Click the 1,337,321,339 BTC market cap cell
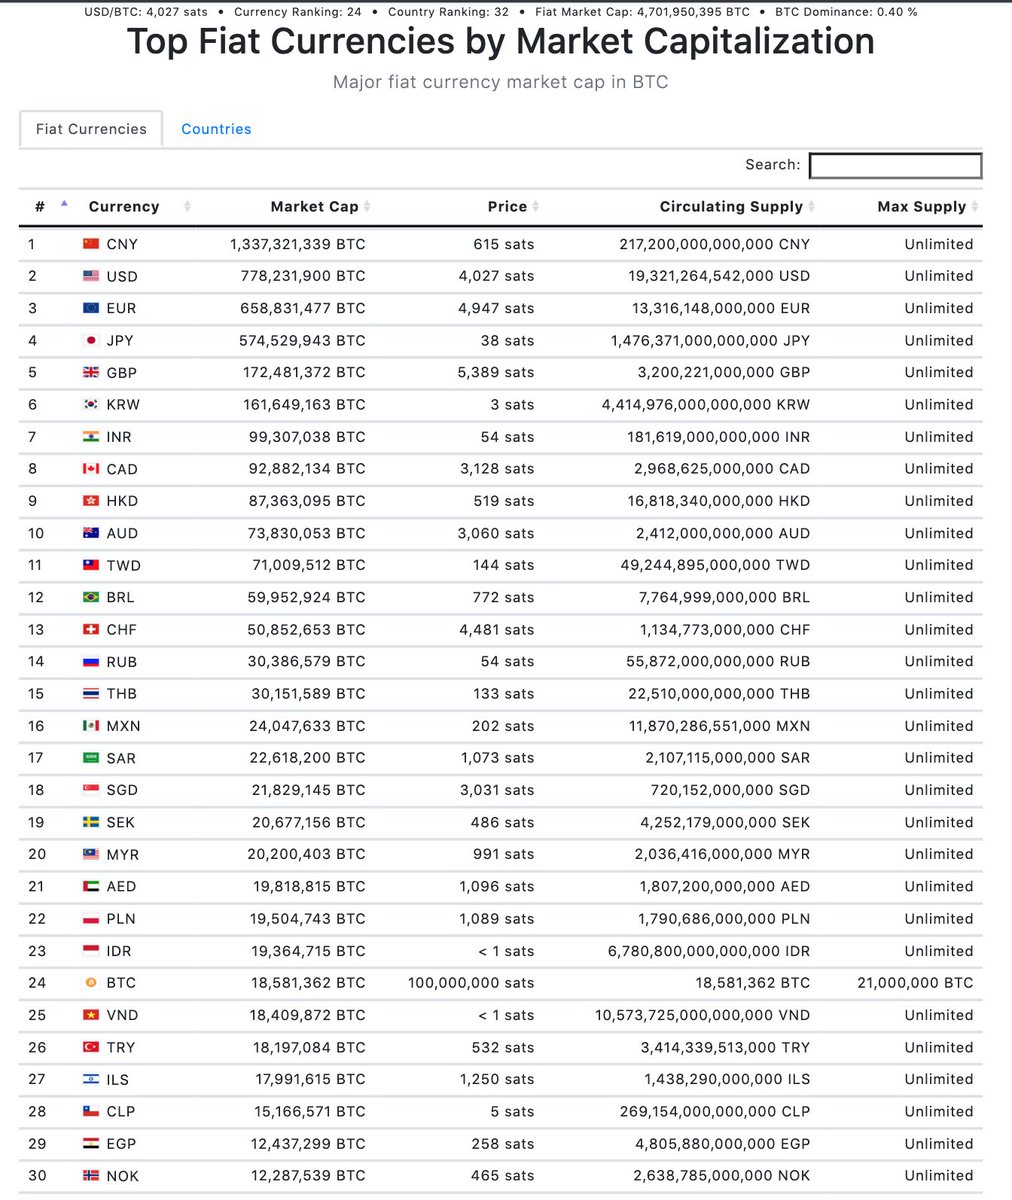Image resolution: width=1012 pixels, height=1200 pixels. [x=297, y=244]
